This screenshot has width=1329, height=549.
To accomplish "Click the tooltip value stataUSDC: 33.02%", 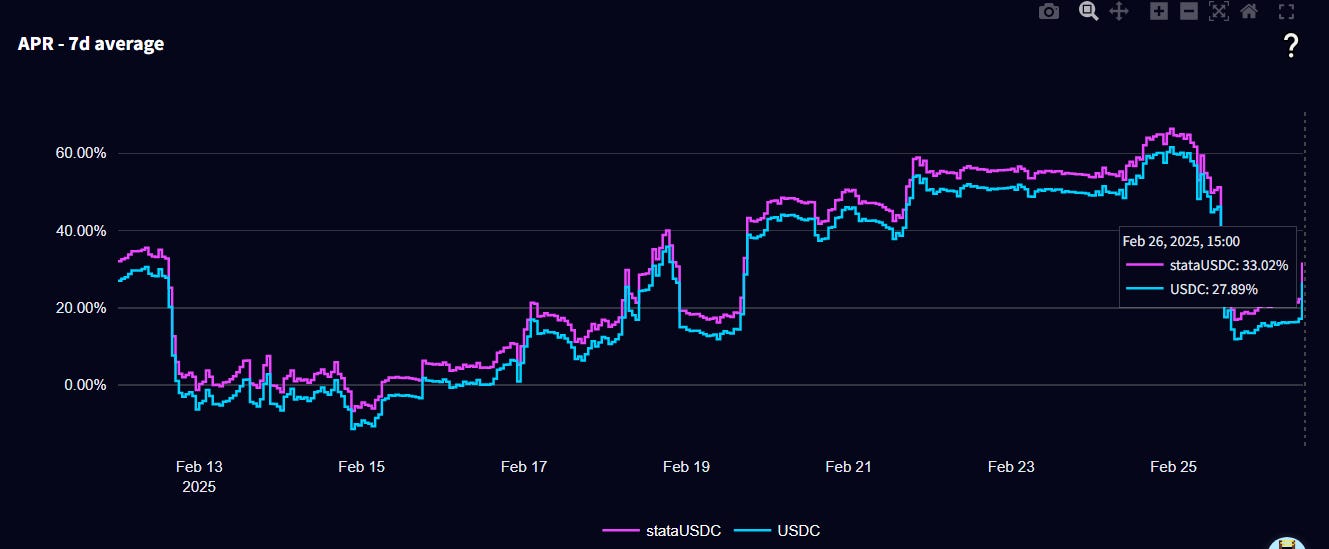I will pos(1229,266).
